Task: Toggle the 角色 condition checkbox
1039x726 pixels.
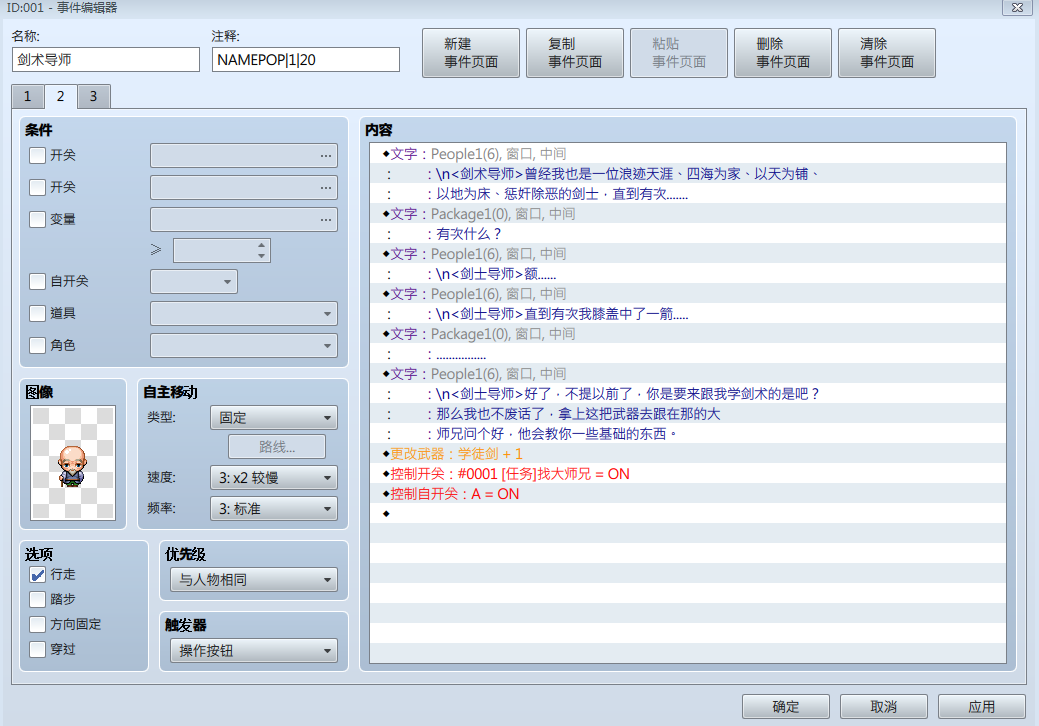Action: click(38, 345)
